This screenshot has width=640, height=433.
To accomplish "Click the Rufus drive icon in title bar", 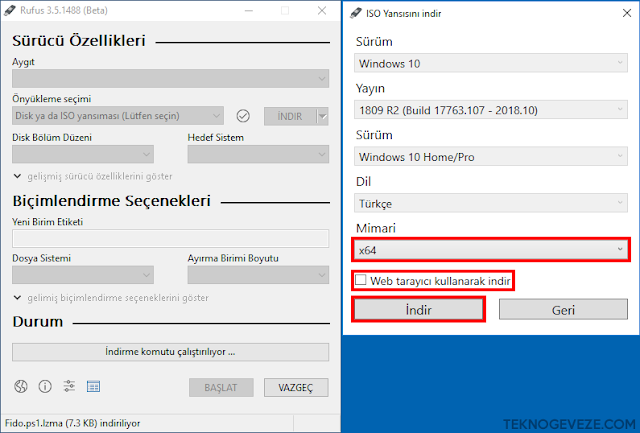I will pyautogui.click(x=10, y=11).
